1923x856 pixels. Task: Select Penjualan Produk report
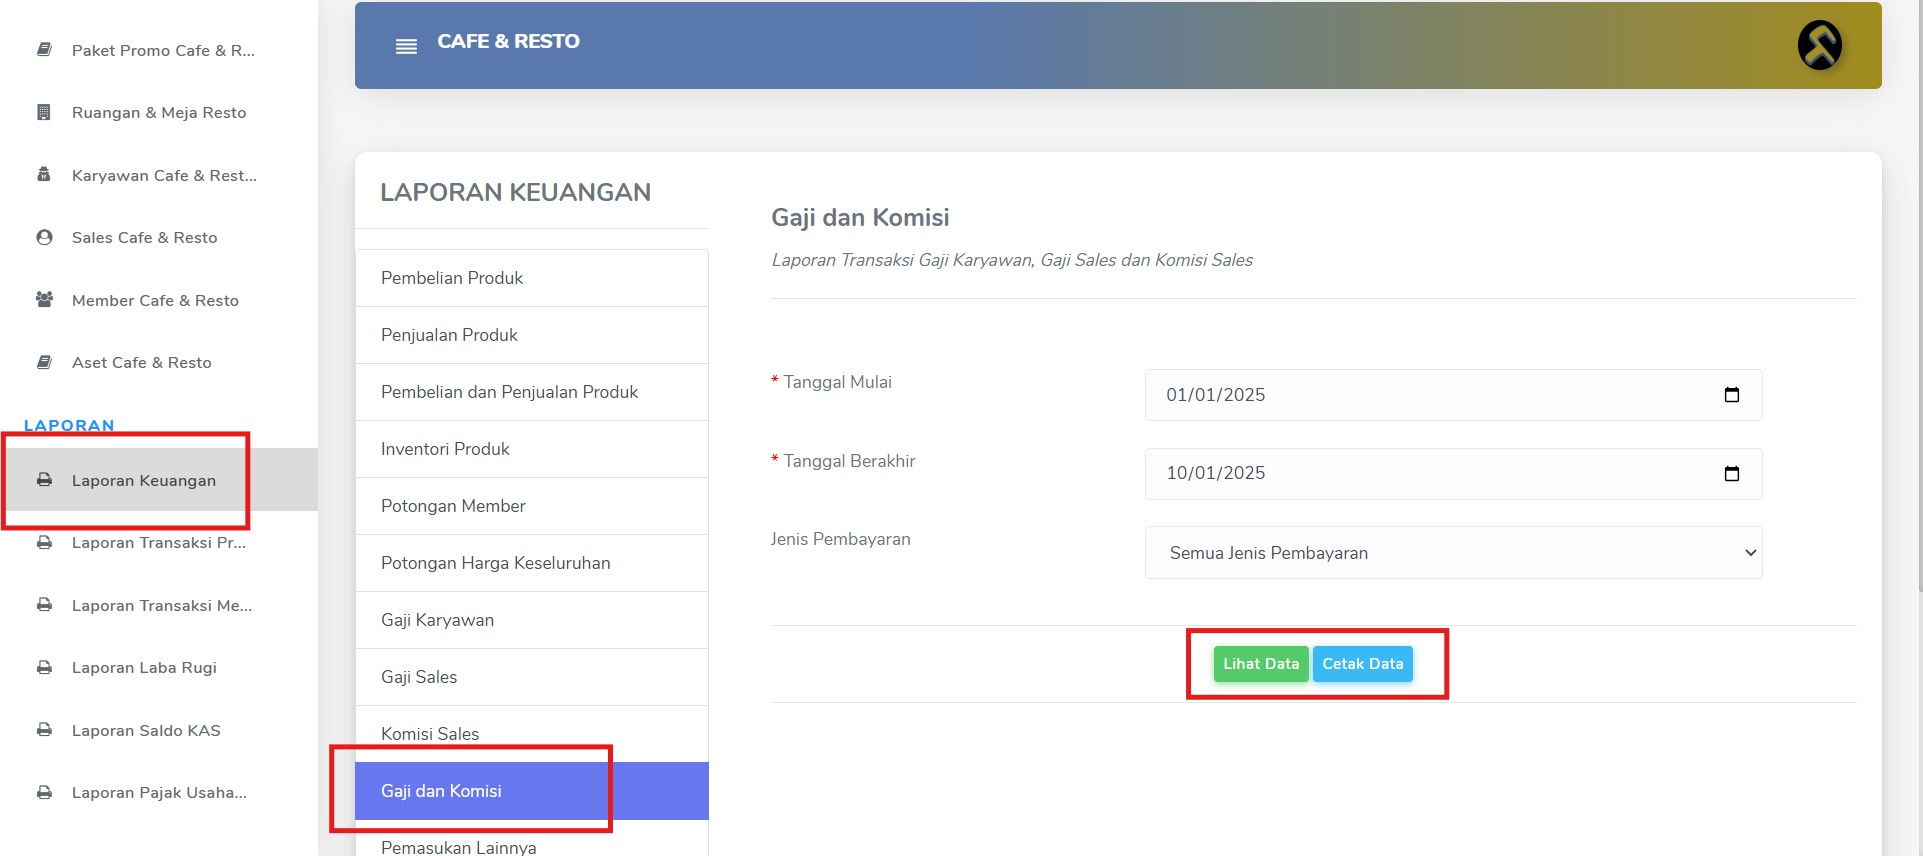point(532,335)
